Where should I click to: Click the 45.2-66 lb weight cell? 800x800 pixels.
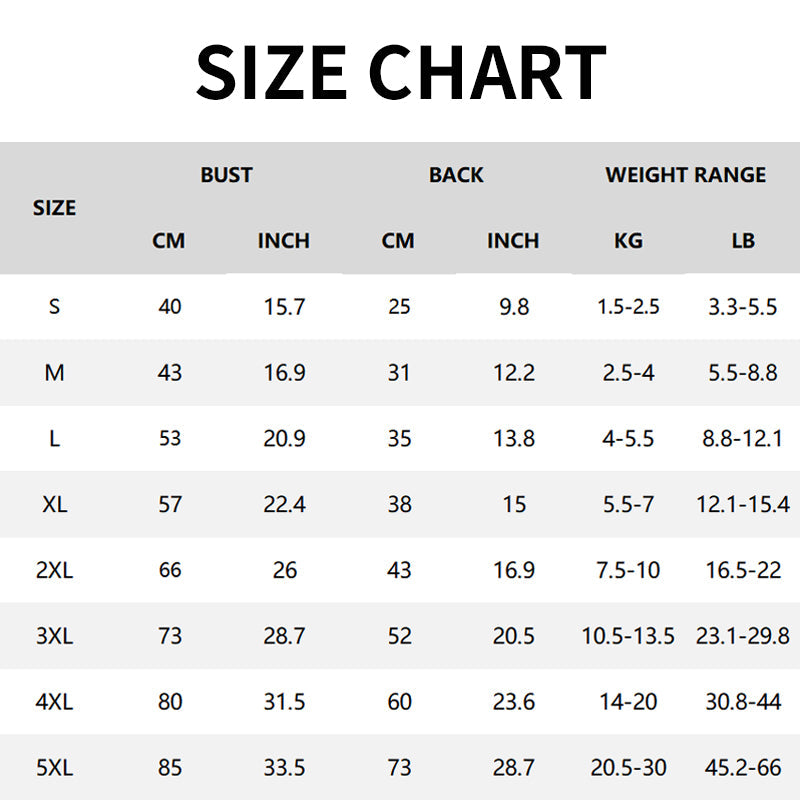coord(742,768)
